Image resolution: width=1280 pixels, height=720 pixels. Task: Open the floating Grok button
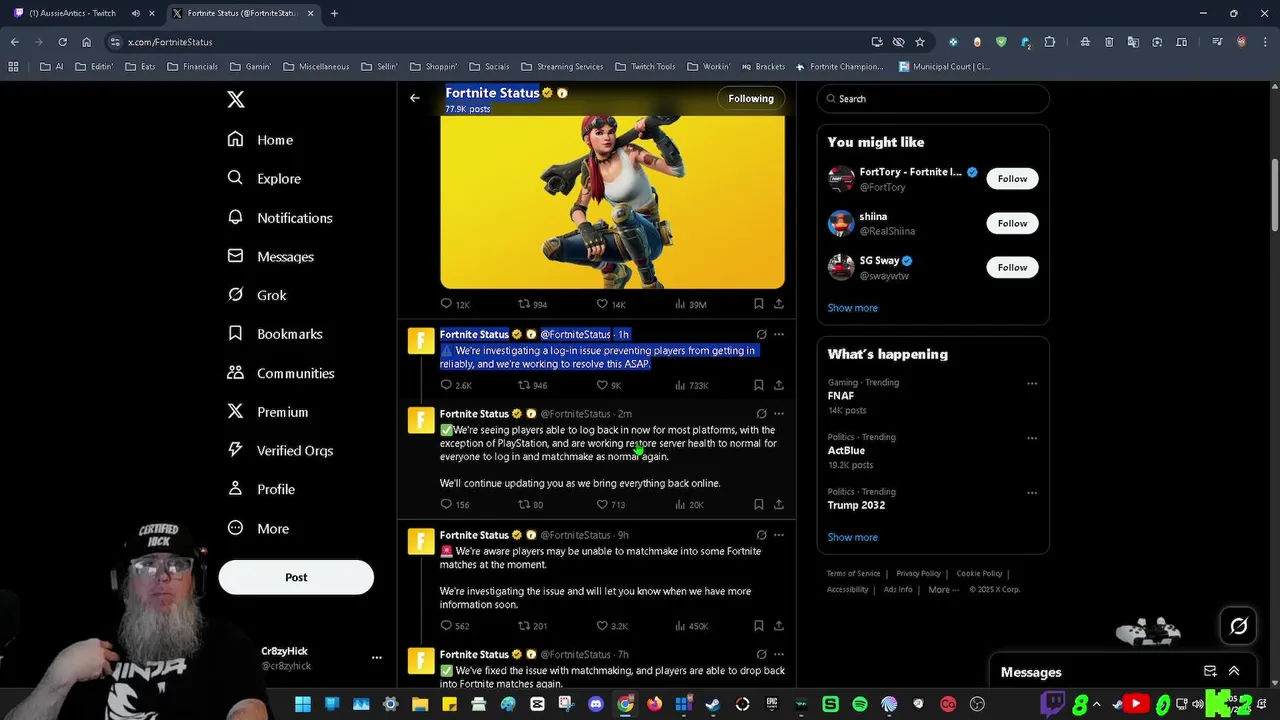(1238, 626)
